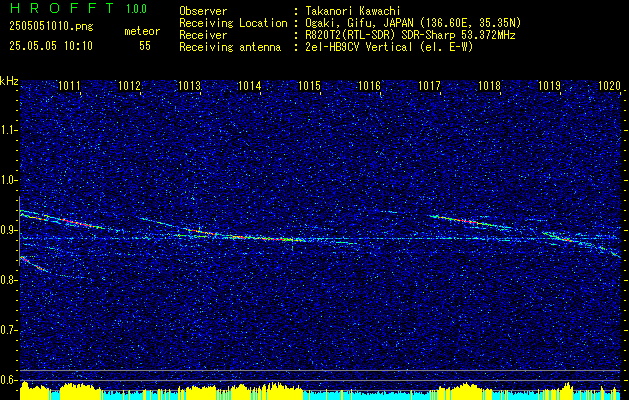Click the 1.0 kHz axis label
Image resolution: width=629 pixels, height=400 pixels.
pos(8,180)
